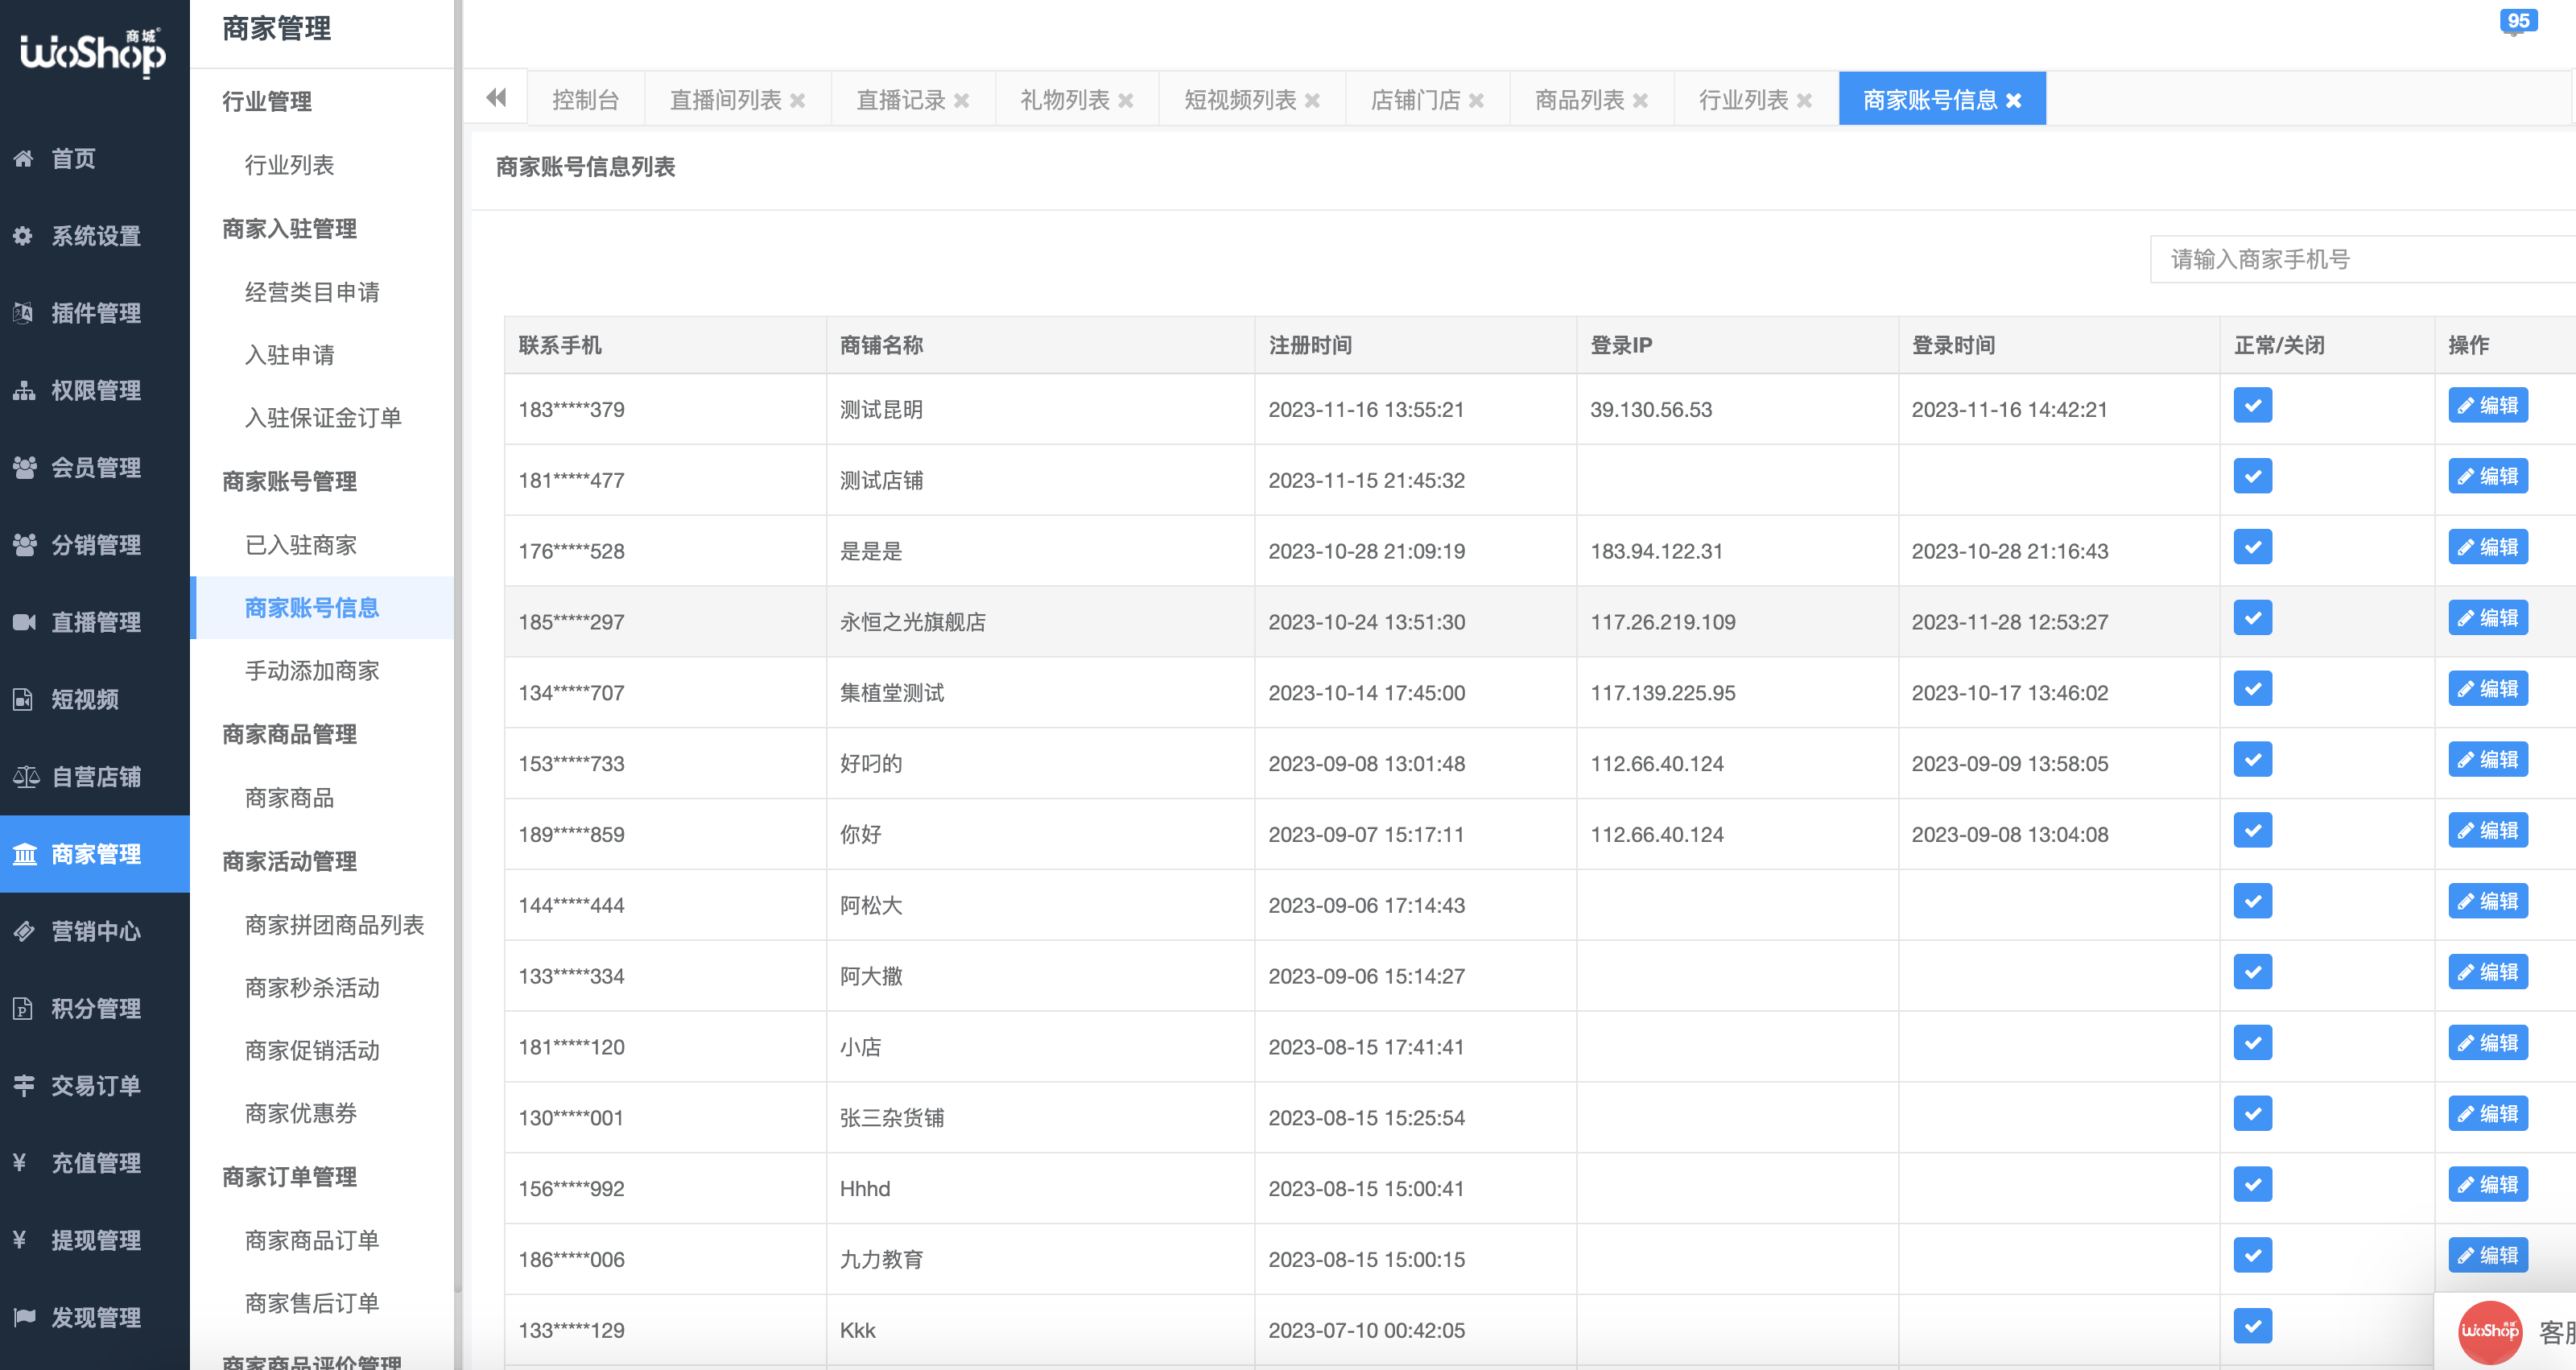Close the 礼物列表 tab

click(x=1126, y=100)
